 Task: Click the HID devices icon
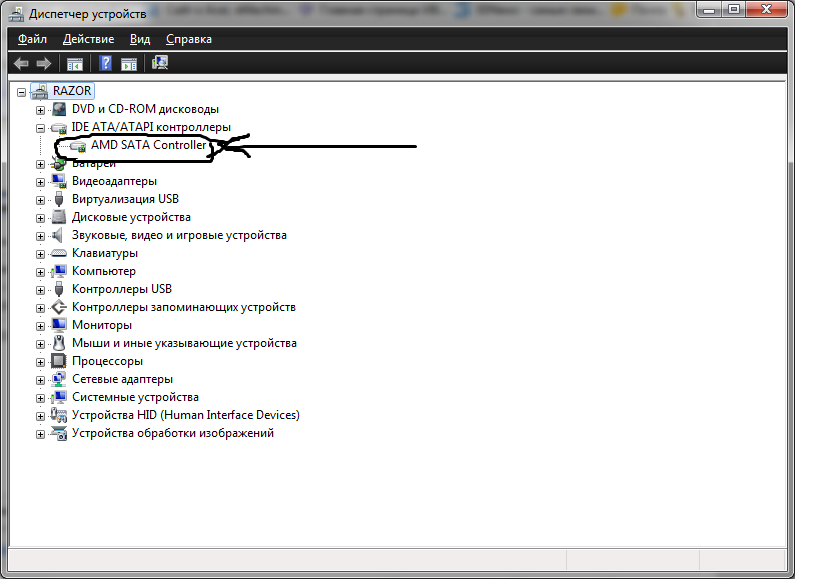click(x=58, y=415)
